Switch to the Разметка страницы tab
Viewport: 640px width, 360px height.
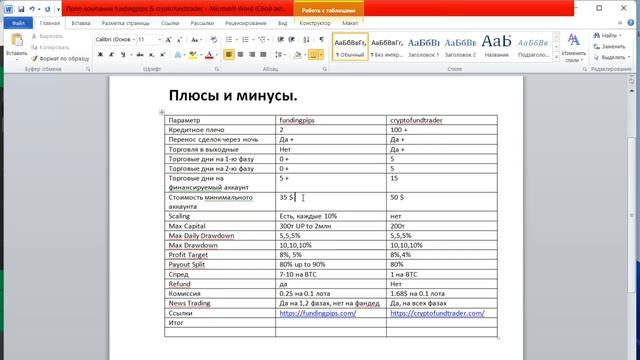[126, 23]
